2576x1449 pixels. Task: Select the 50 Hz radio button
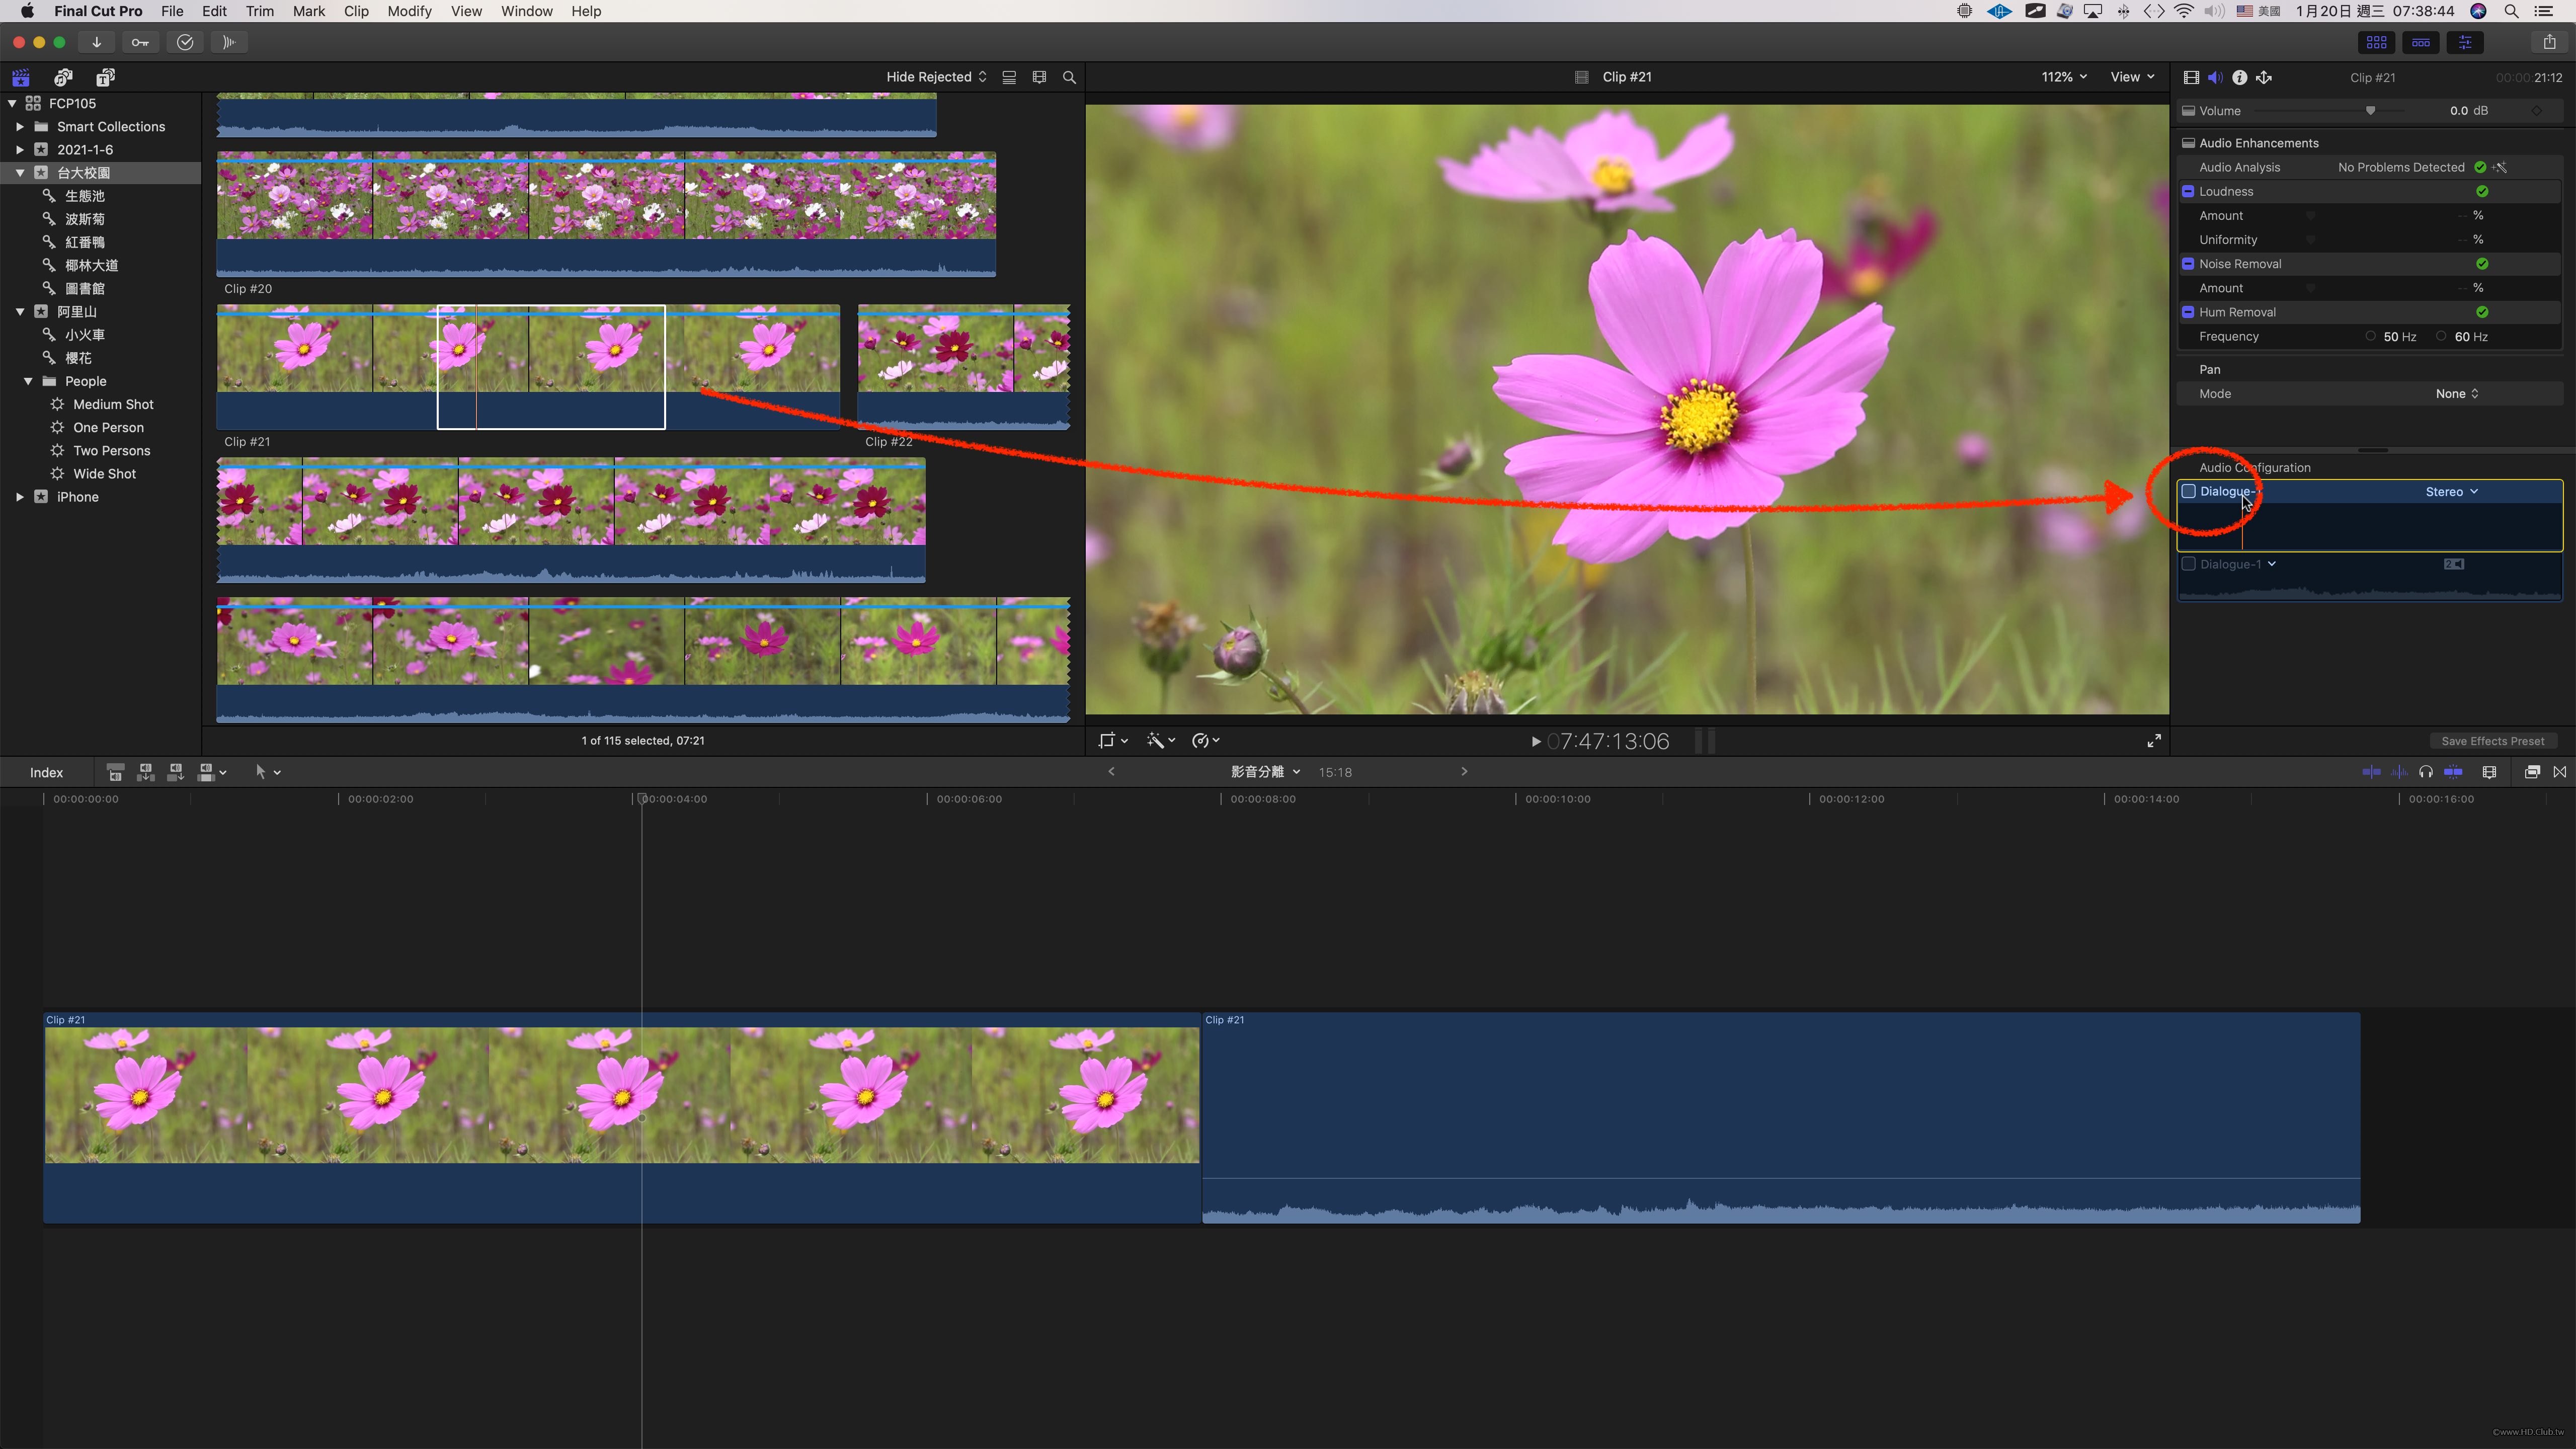click(x=2371, y=336)
